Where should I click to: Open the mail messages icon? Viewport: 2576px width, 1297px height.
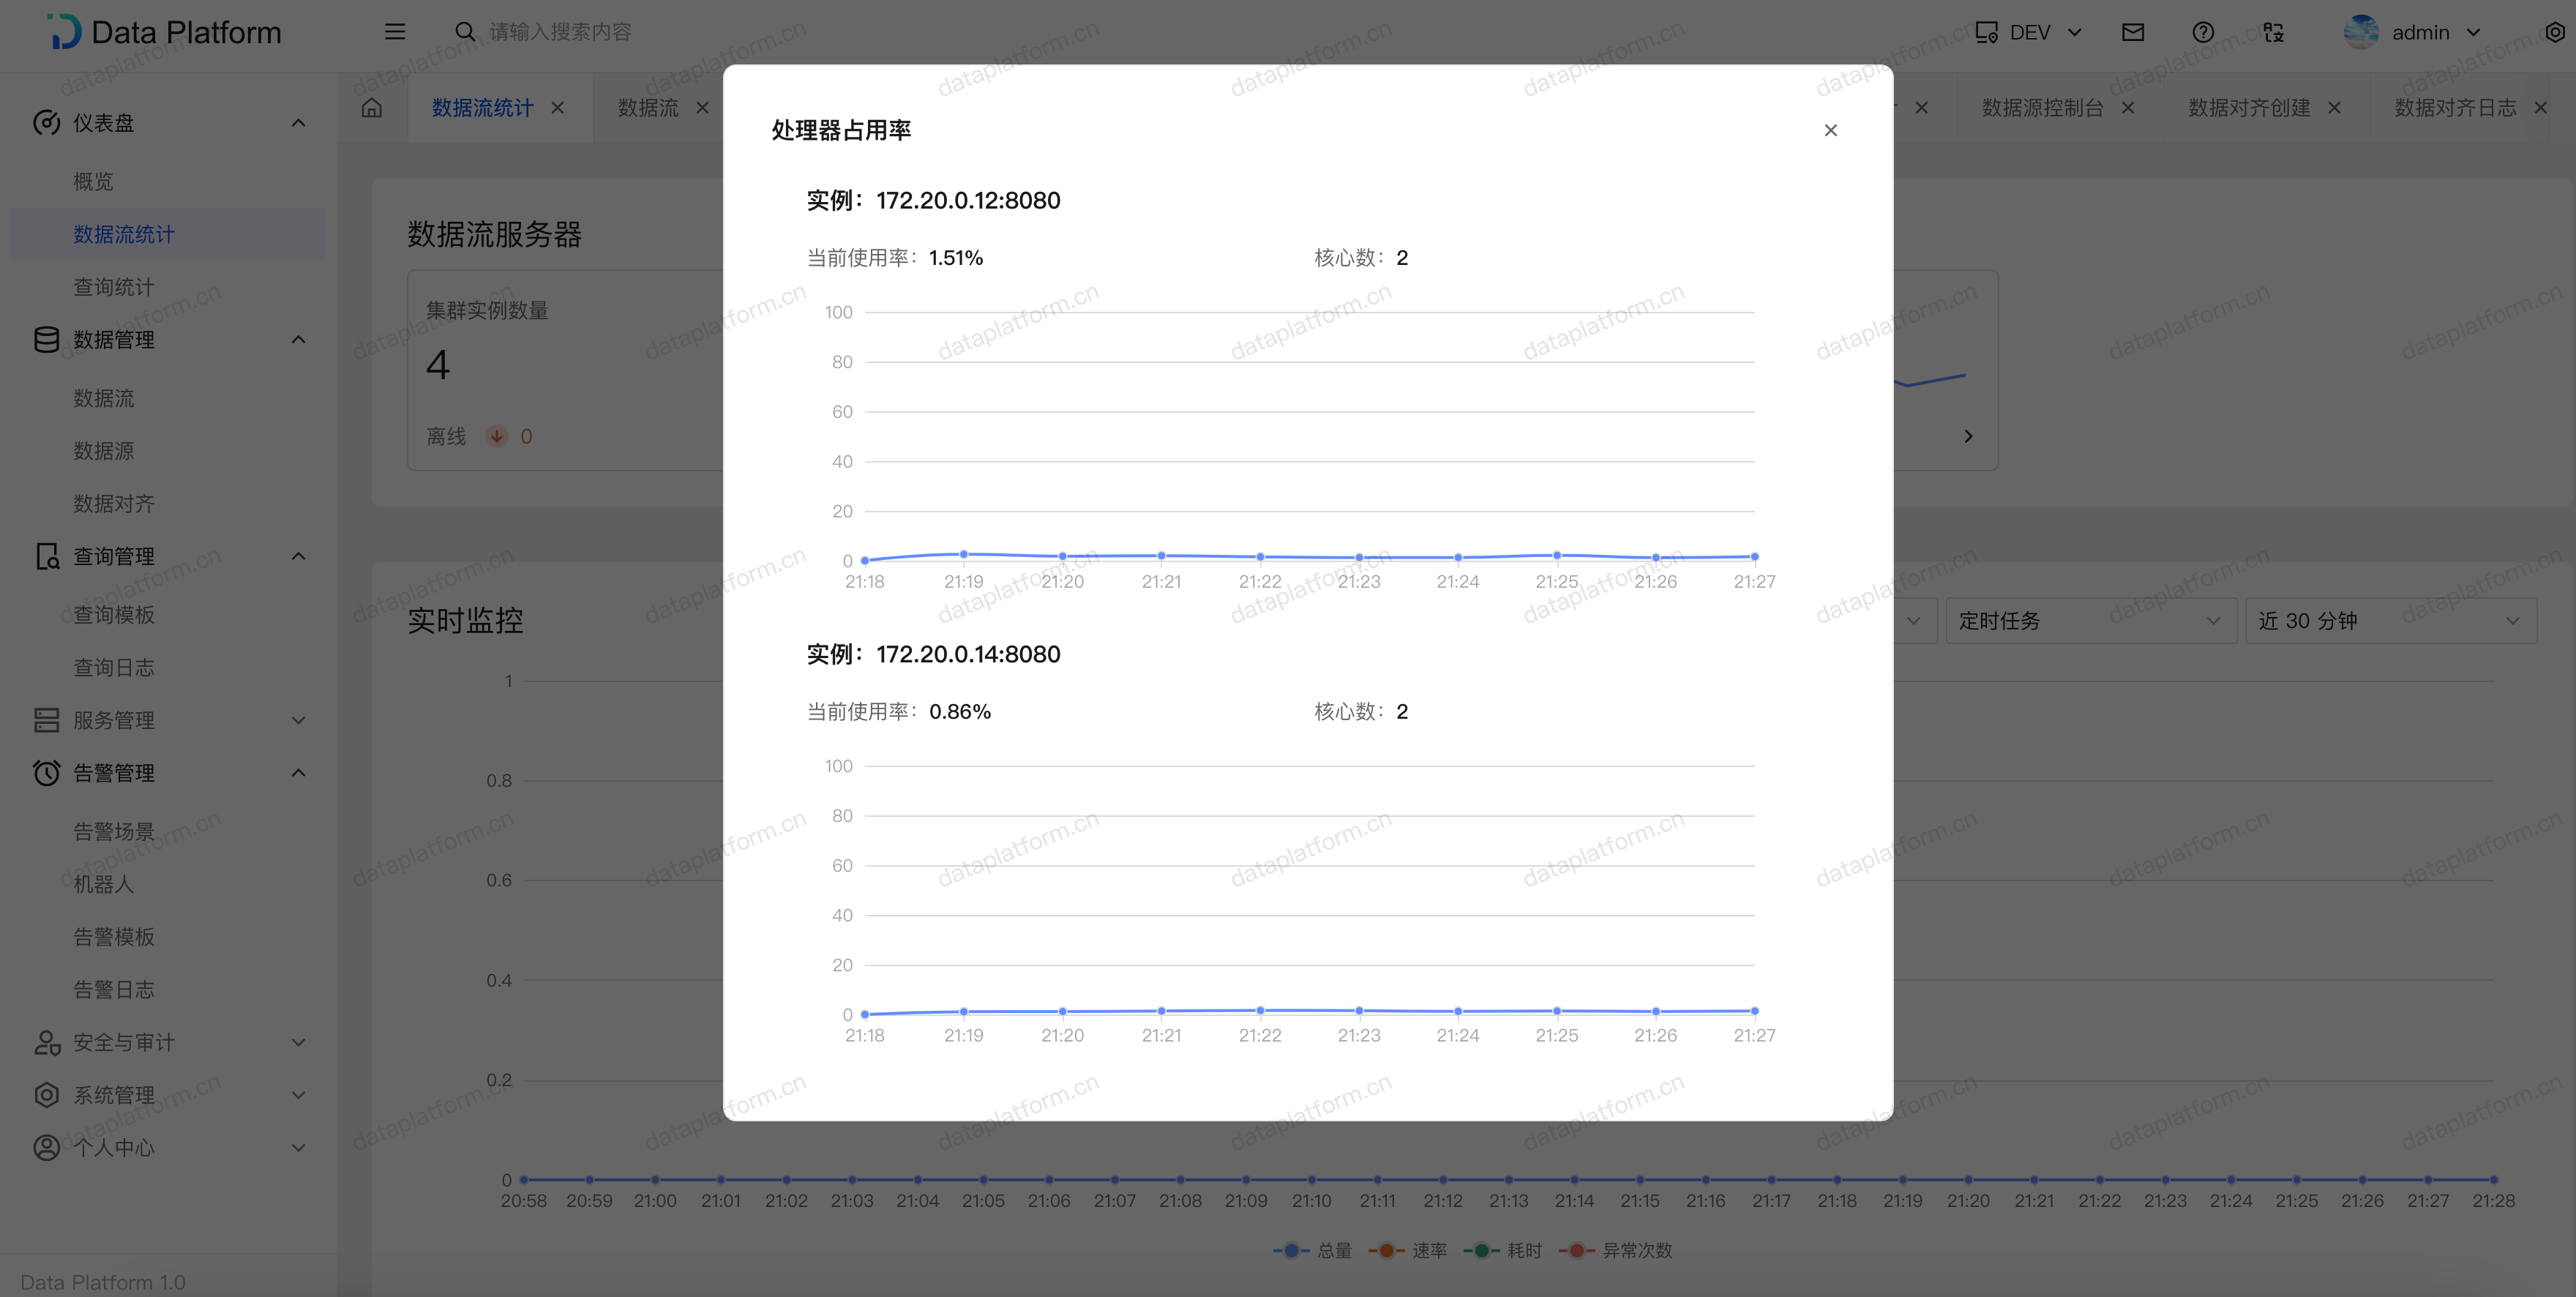2132,32
